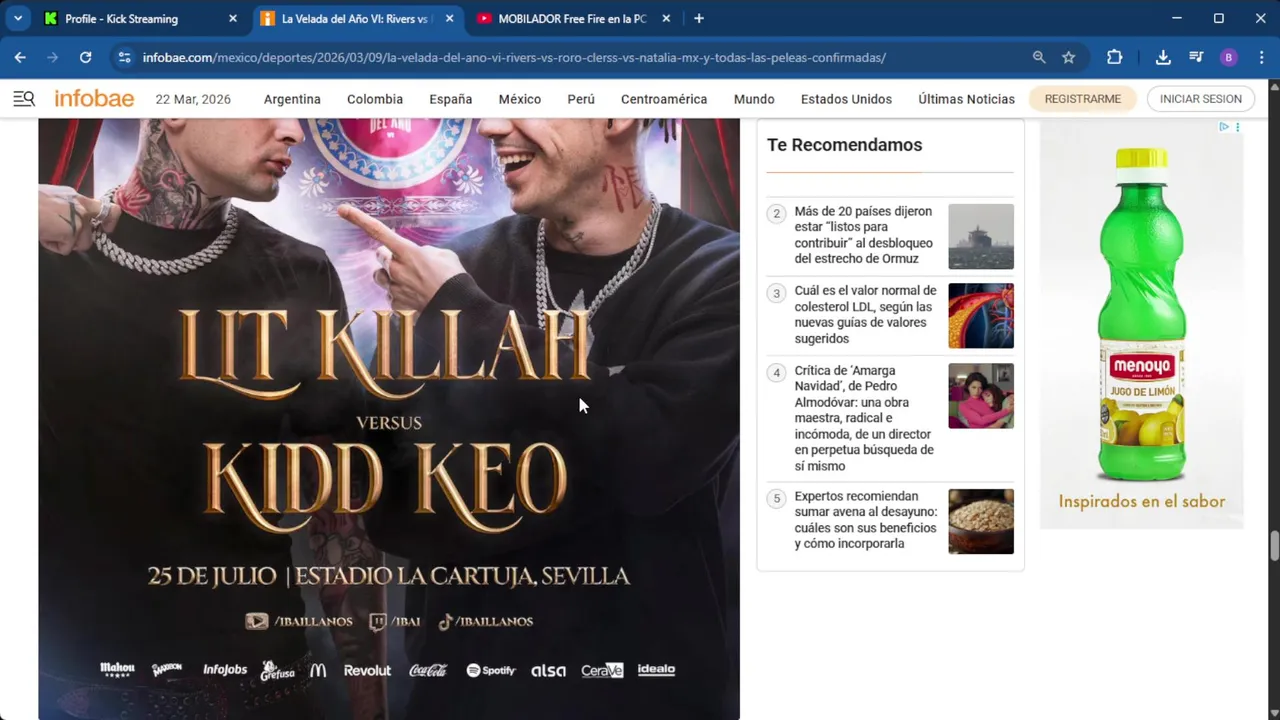Switch to La Velada del Año VI tab
The image size is (1280, 720).
click(355, 18)
